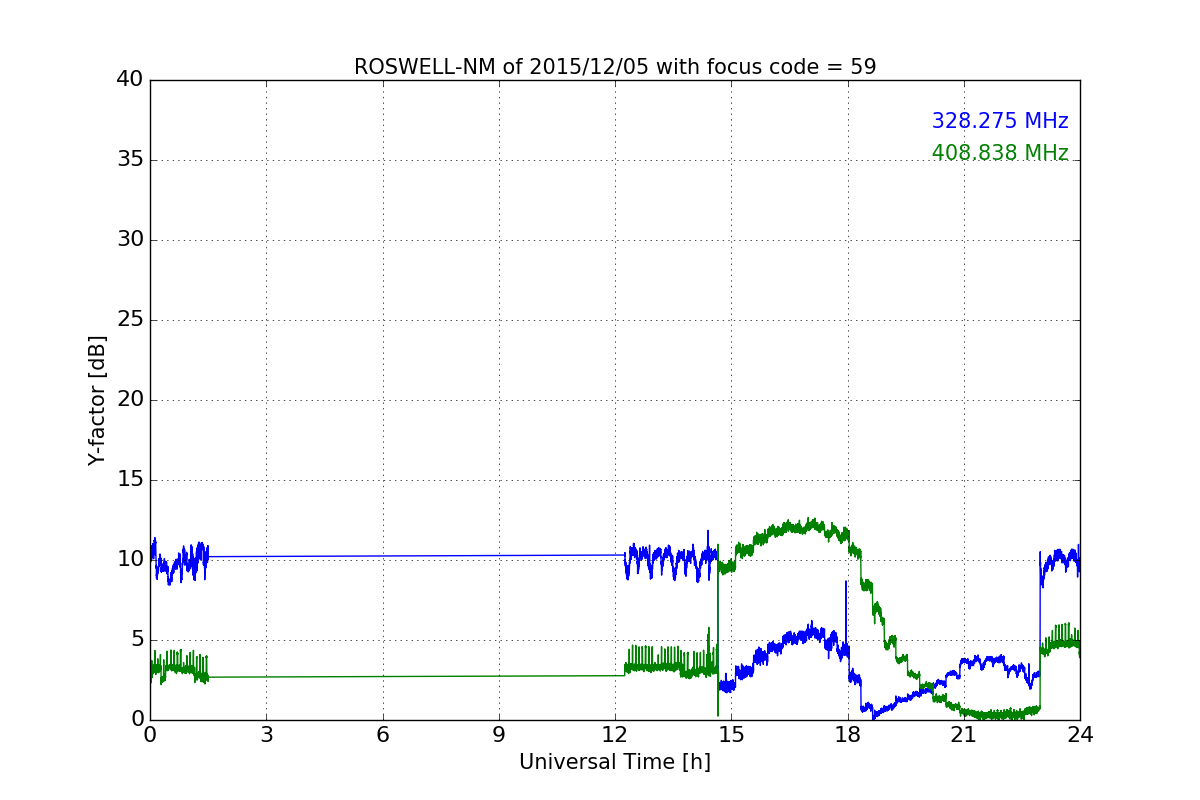Click y-axis tick label '40'

[x=130, y=80]
